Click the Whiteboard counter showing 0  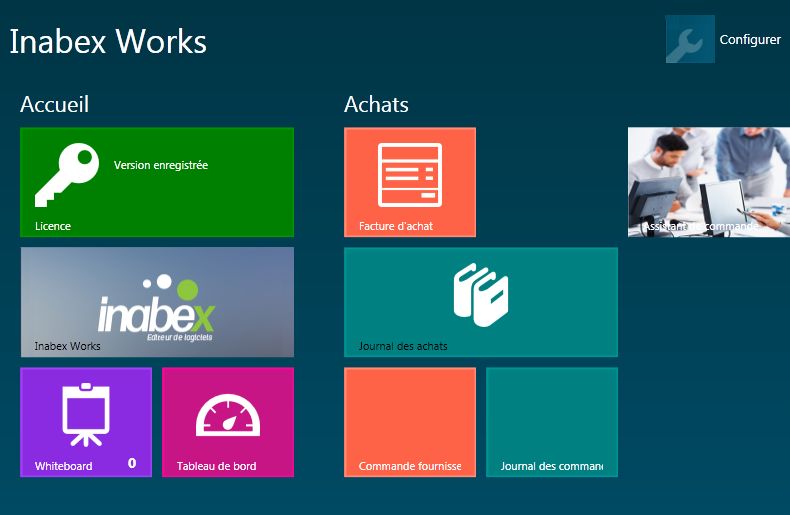[132, 463]
